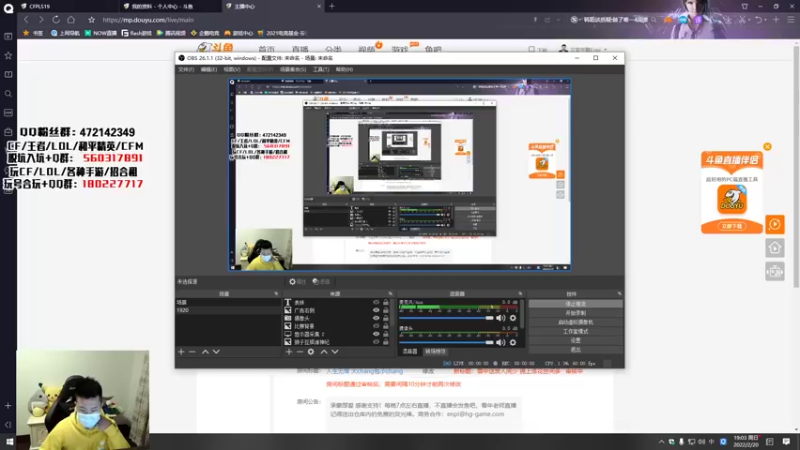This screenshot has height=450, width=800.
Task: Toggle visibility of display capture source
Action: pyautogui.click(x=376, y=334)
